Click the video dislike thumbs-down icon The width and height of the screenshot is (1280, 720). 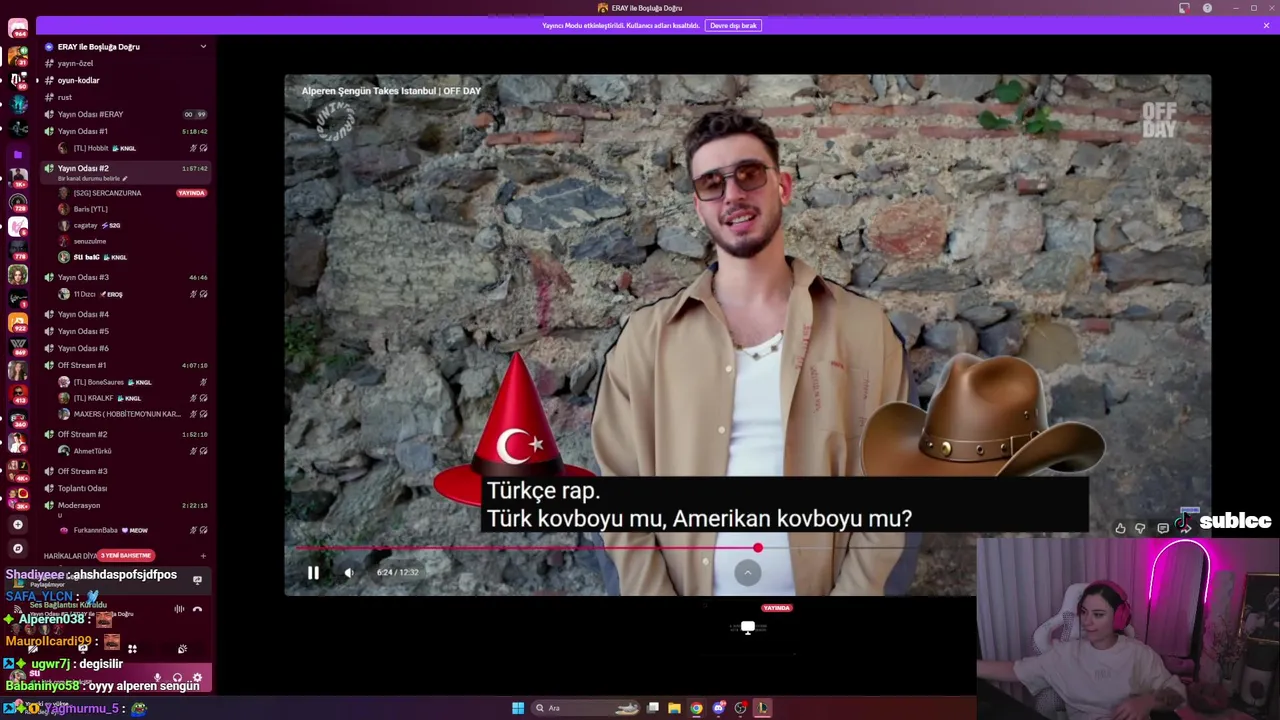[1140, 528]
